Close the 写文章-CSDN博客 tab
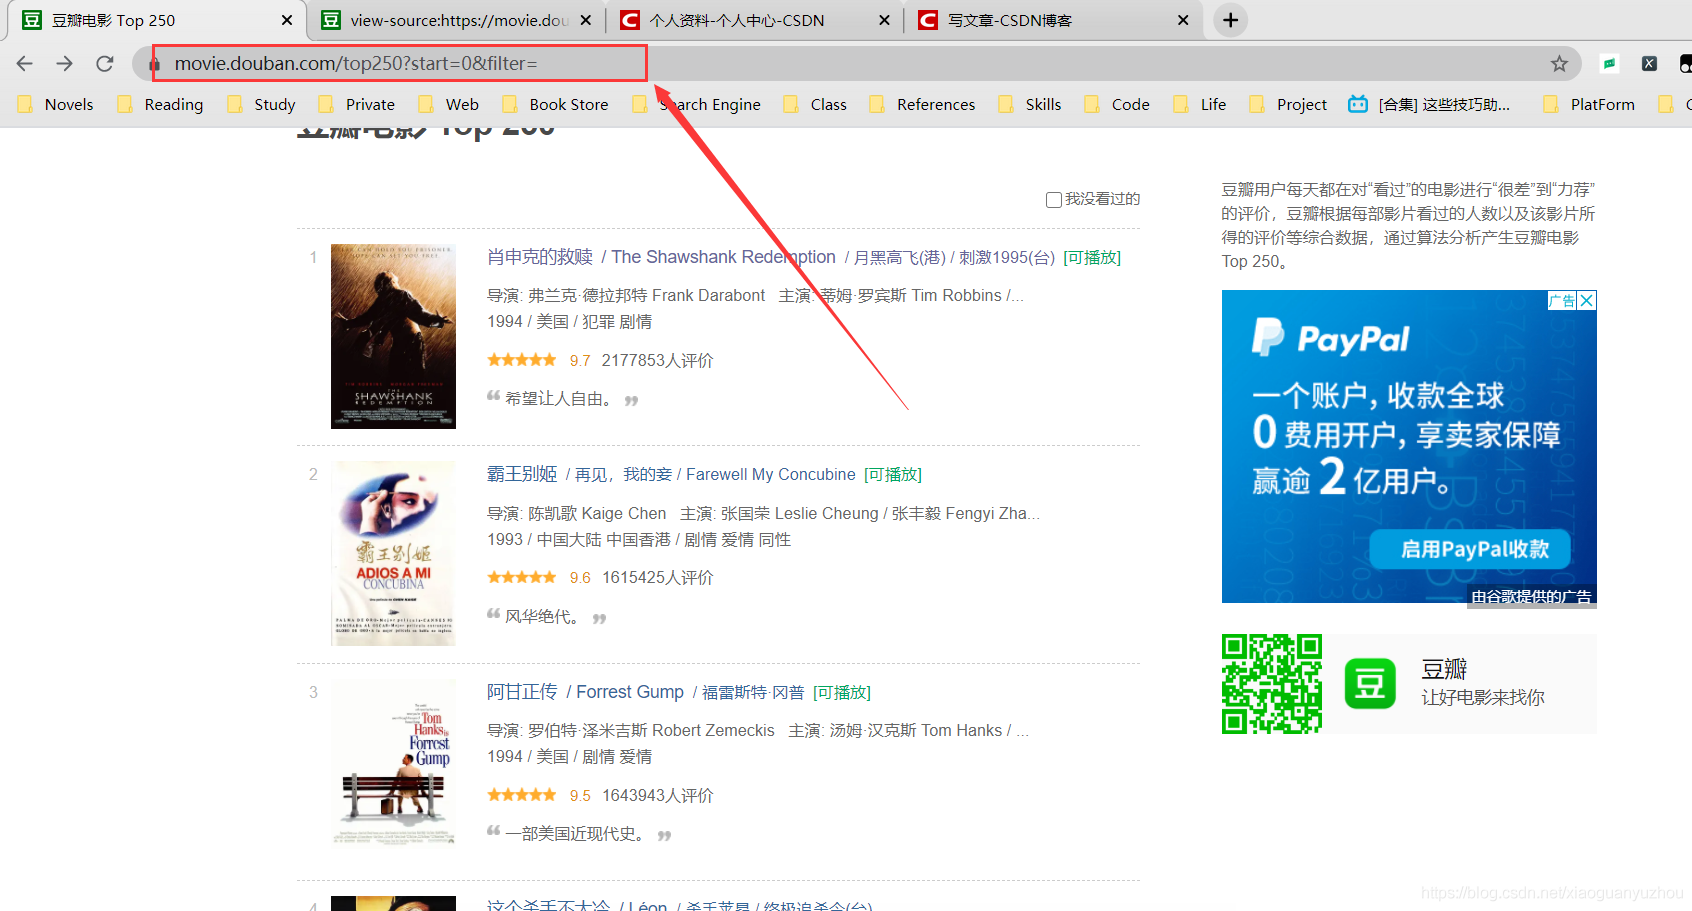Viewport: 1692px width, 911px height. pyautogui.click(x=1183, y=20)
